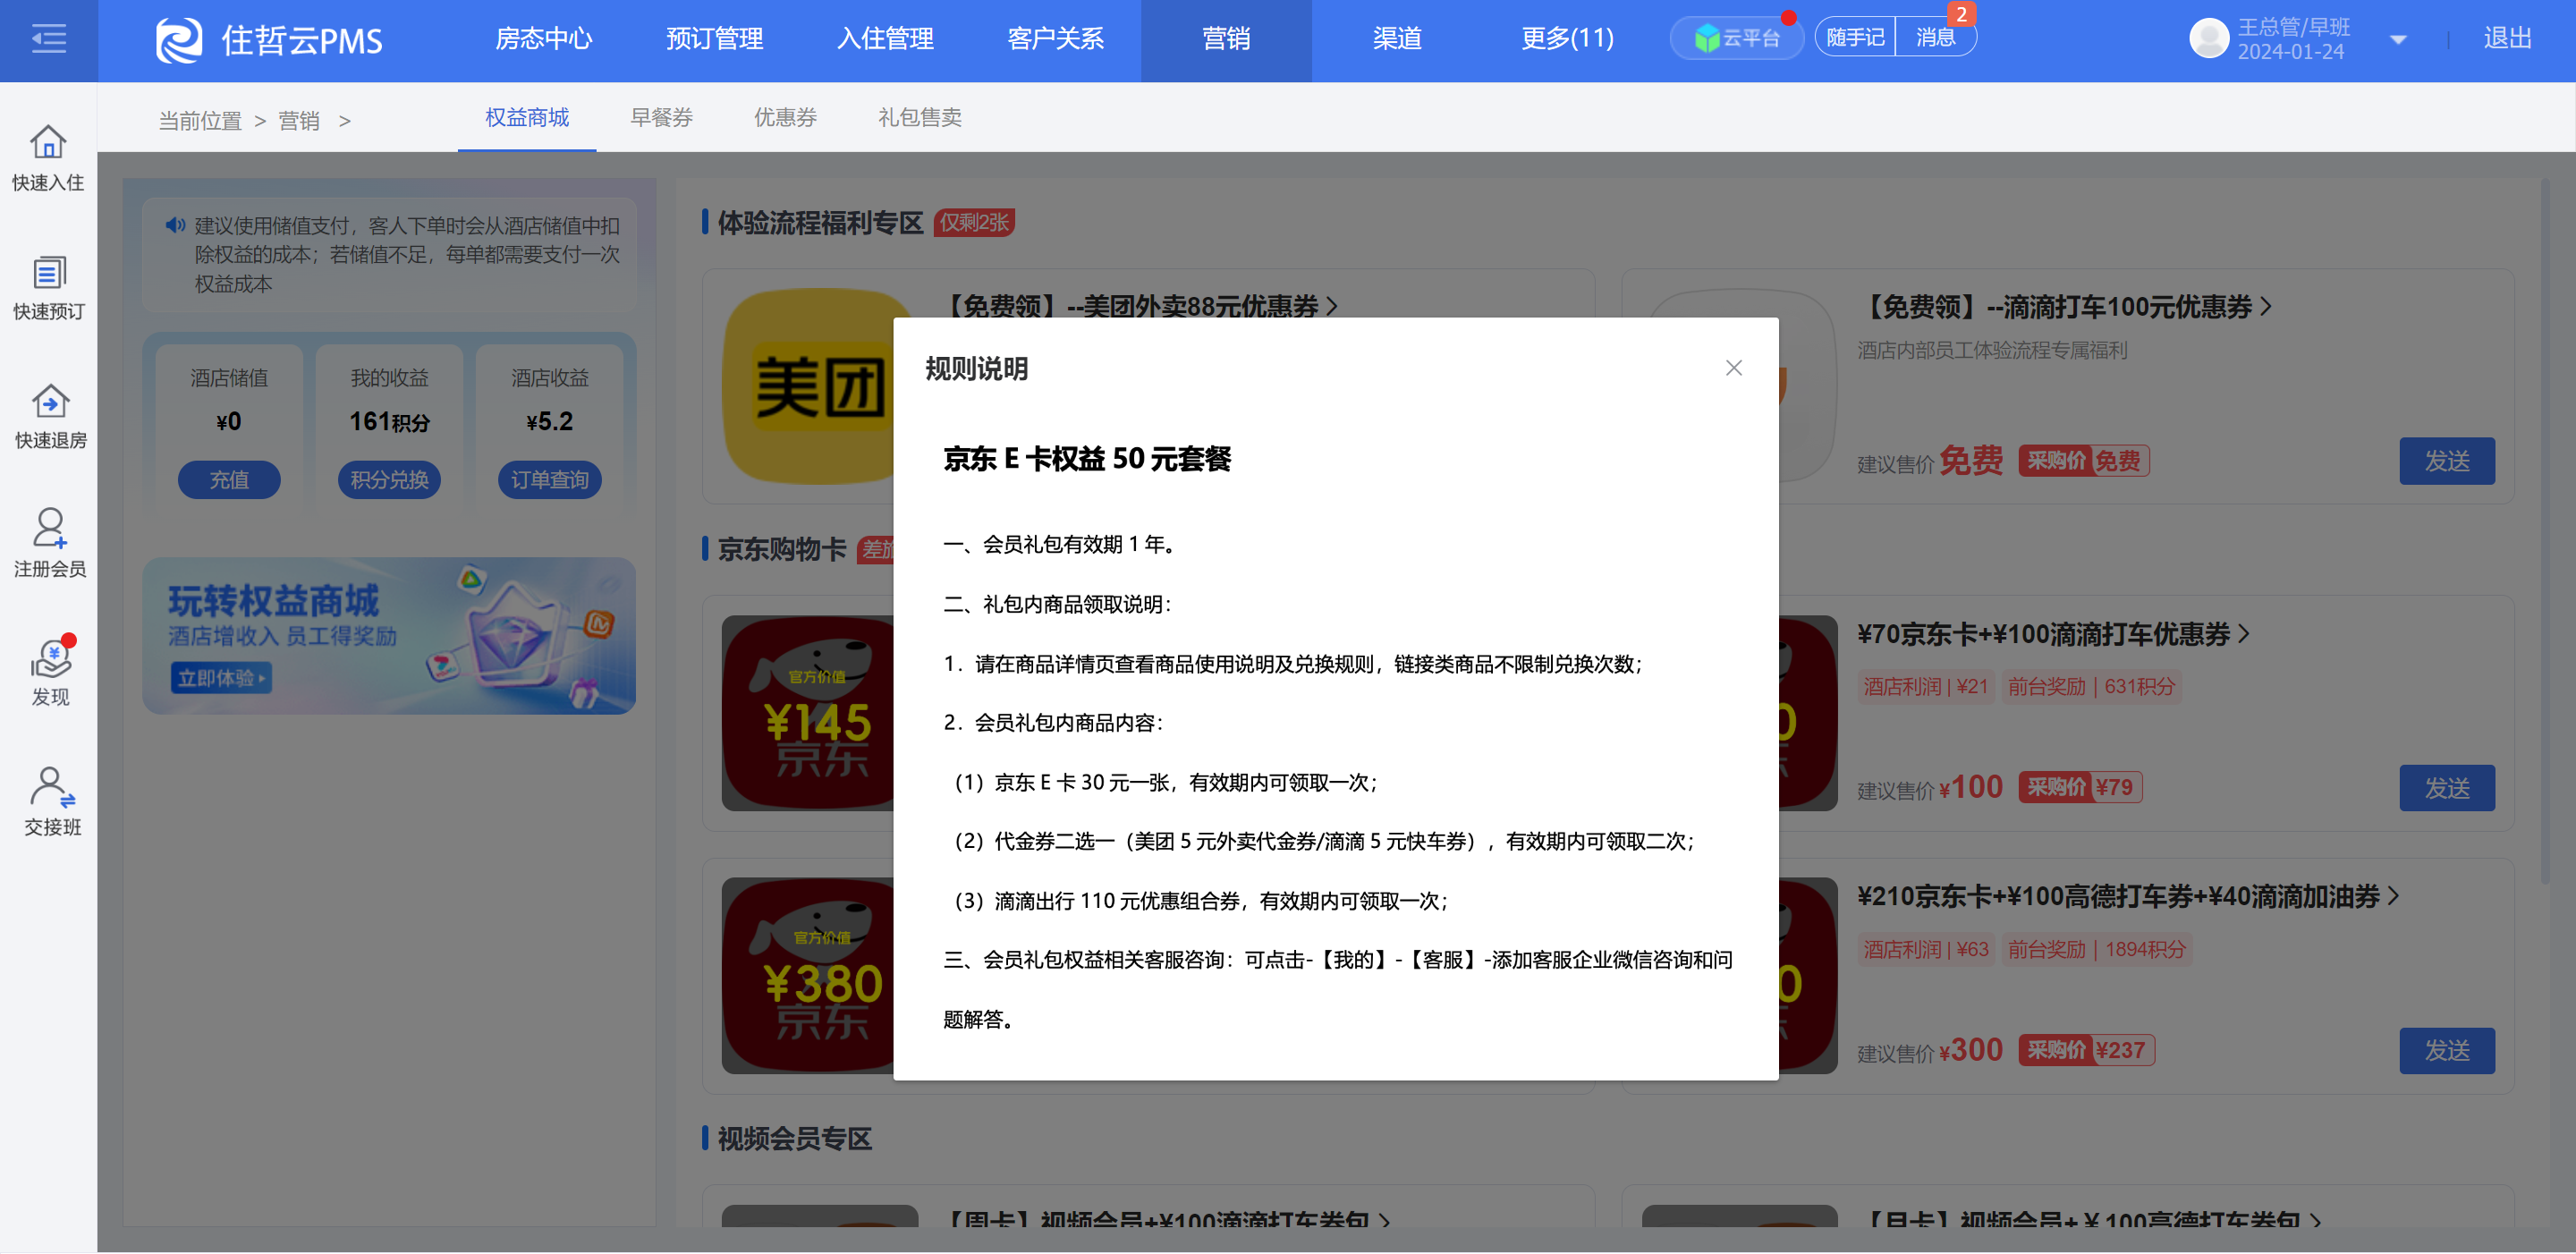Go to 预订管理 in top navigation

(714, 39)
